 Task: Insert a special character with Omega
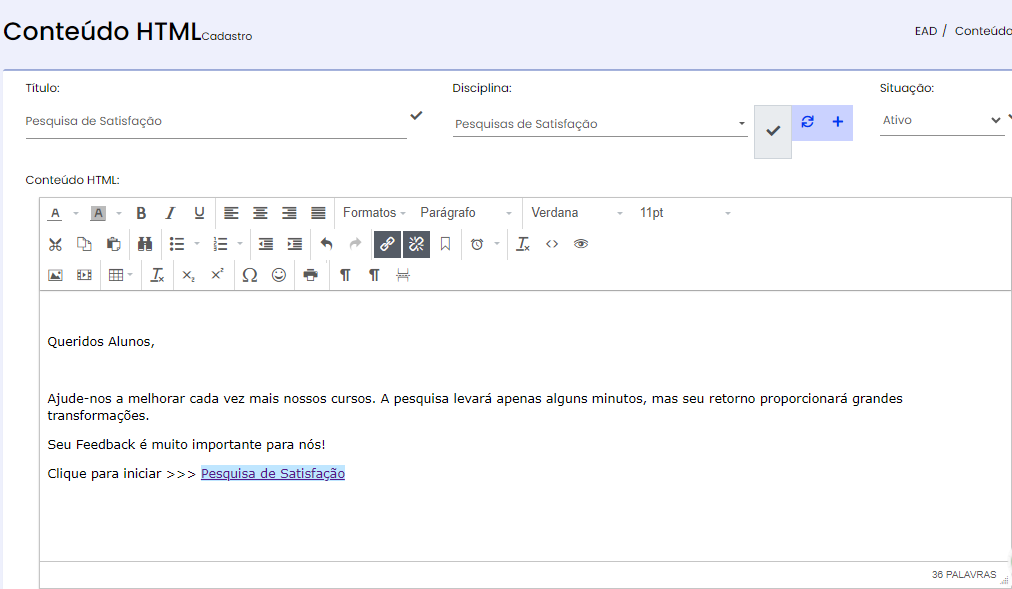(250, 275)
